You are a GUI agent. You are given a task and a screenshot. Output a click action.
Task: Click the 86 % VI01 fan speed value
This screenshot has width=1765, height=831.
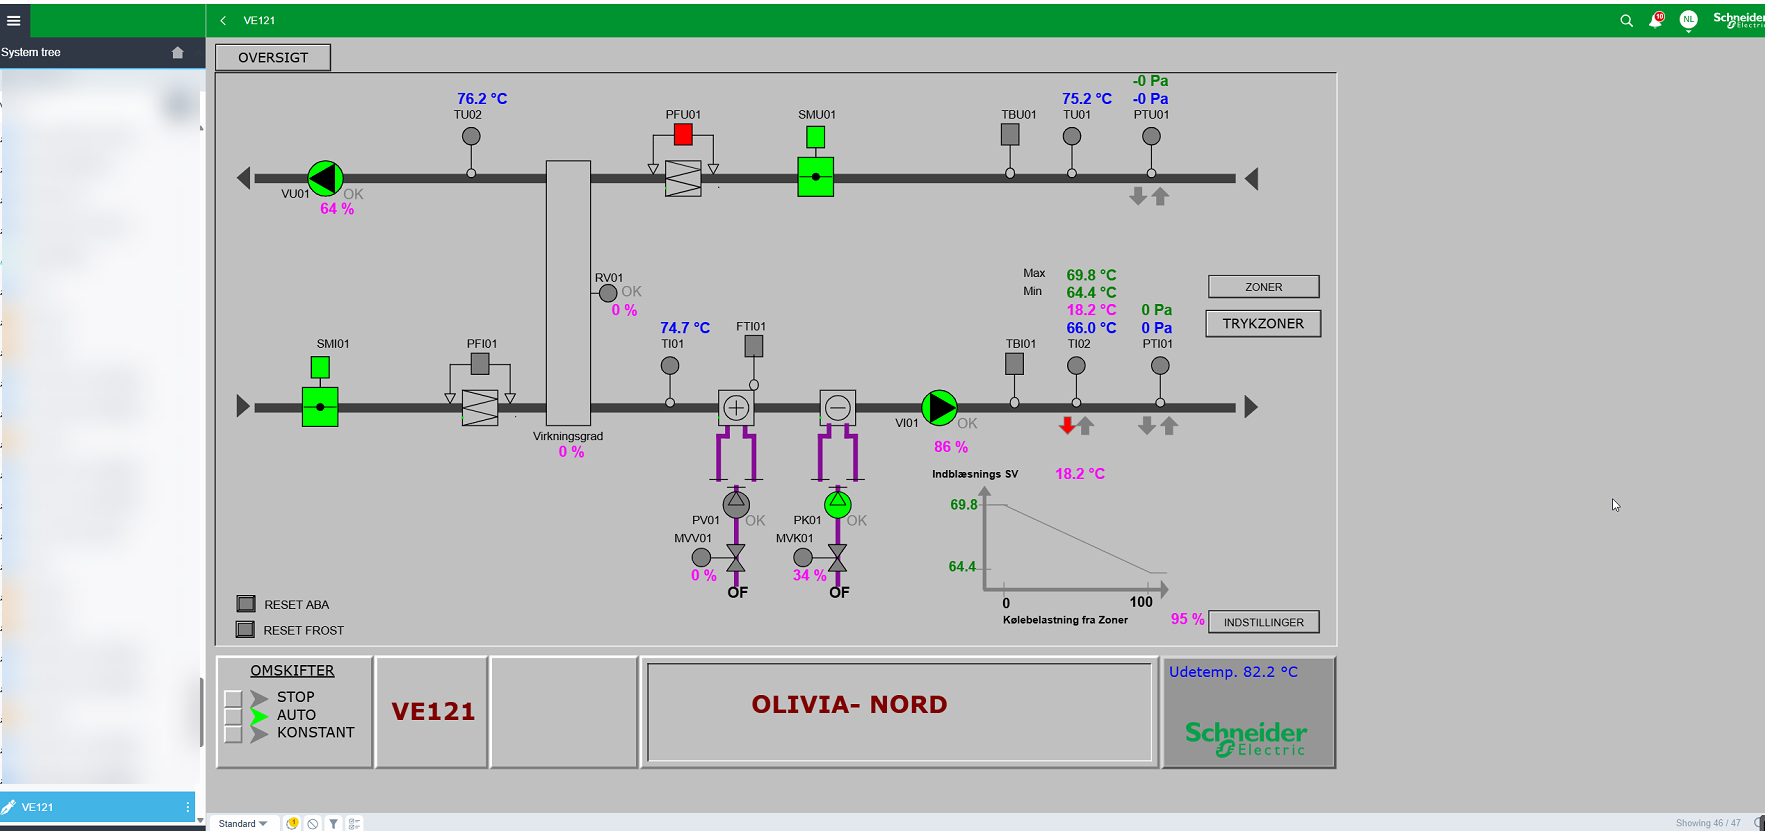(x=951, y=447)
